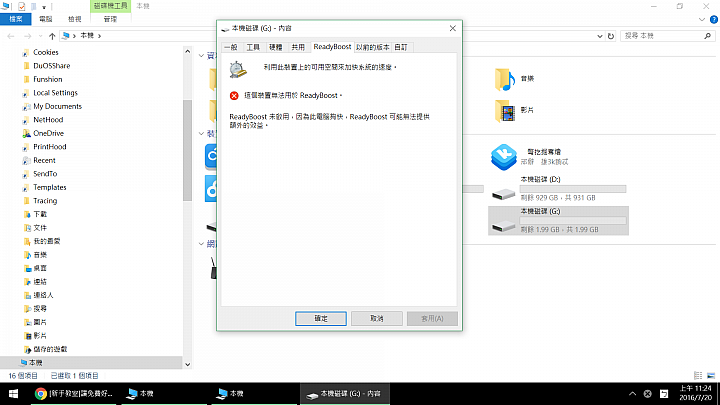The width and height of the screenshot is (720, 405).
Task: Expand address bar history dropdown
Action: coord(600,36)
